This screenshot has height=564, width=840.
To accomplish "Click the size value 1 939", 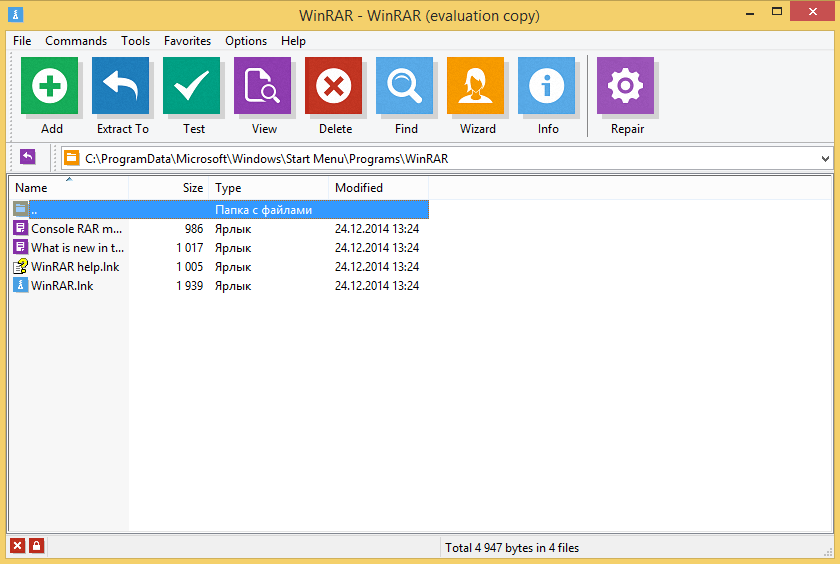I will point(190,285).
